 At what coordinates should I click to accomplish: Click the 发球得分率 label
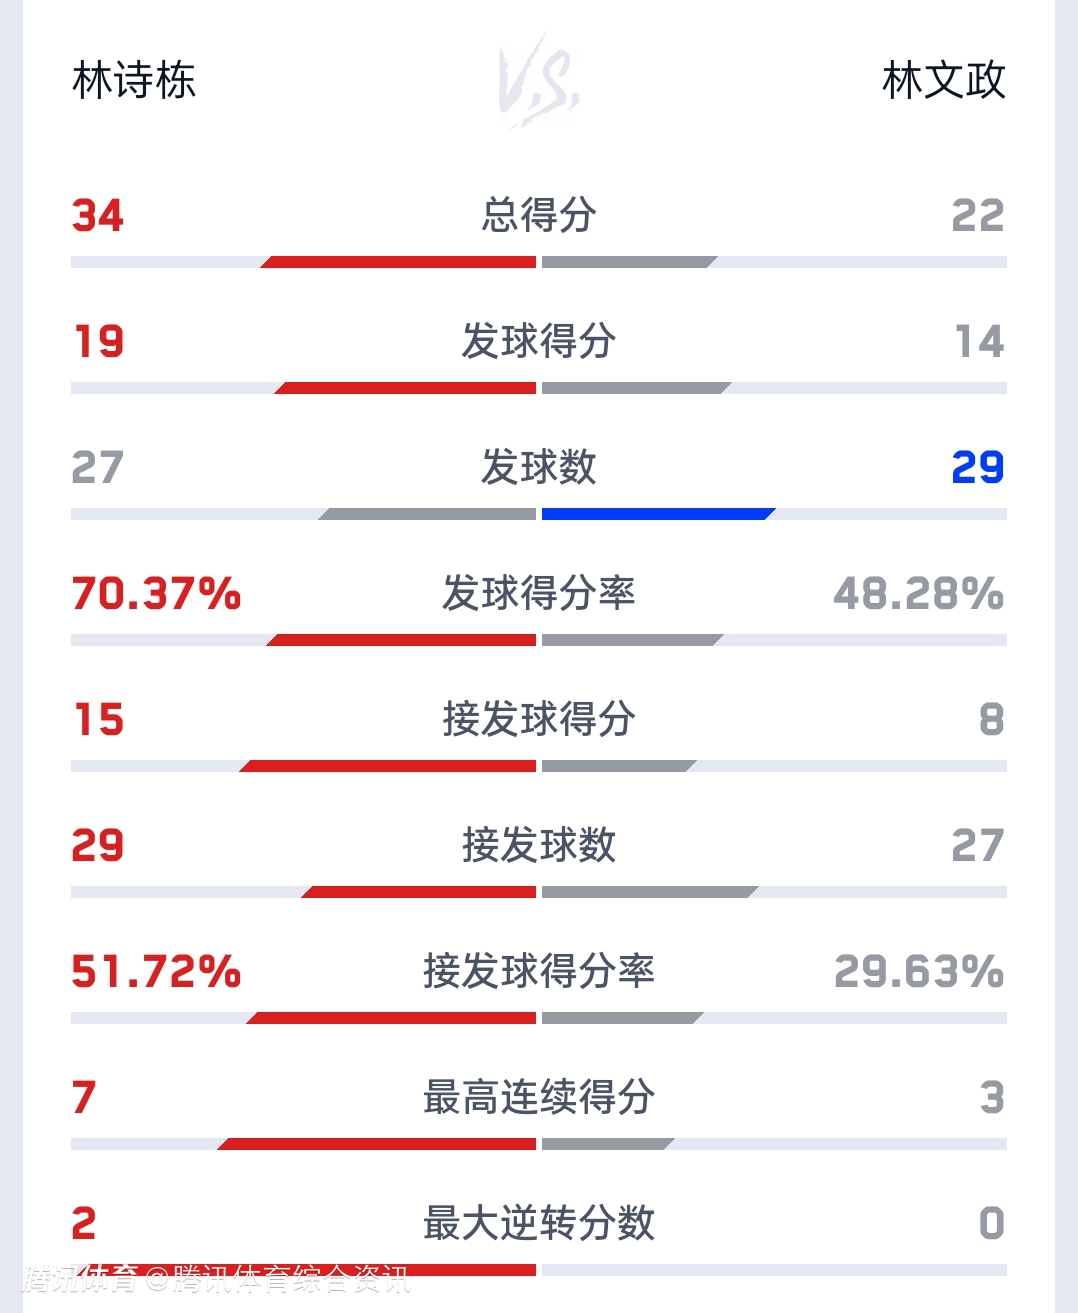pos(539,593)
